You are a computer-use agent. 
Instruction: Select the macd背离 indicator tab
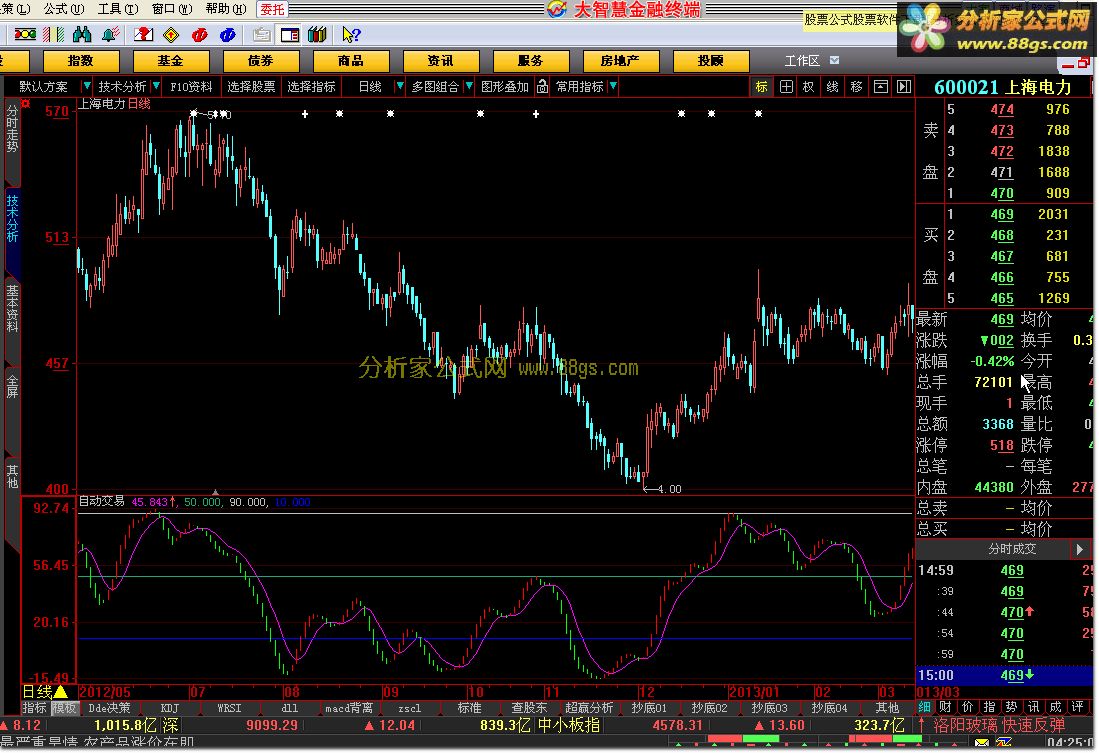[x=349, y=708]
